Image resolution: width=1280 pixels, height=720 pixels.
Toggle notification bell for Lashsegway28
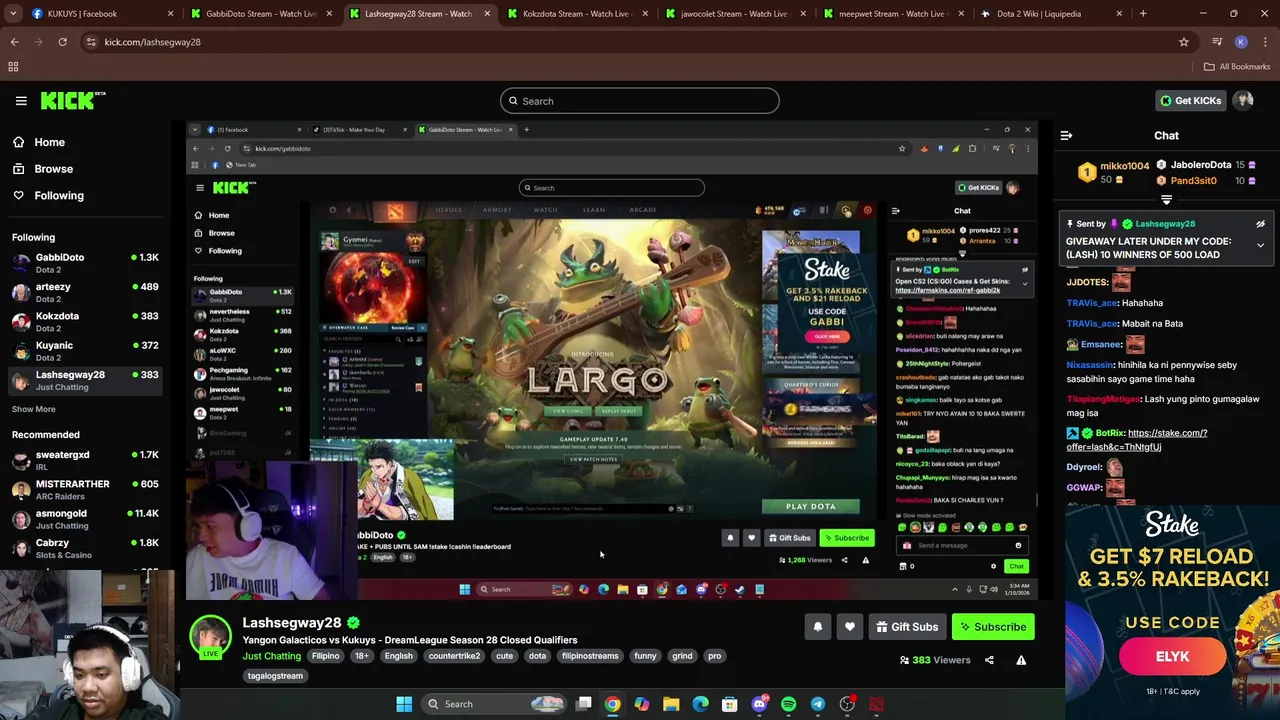tap(817, 627)
